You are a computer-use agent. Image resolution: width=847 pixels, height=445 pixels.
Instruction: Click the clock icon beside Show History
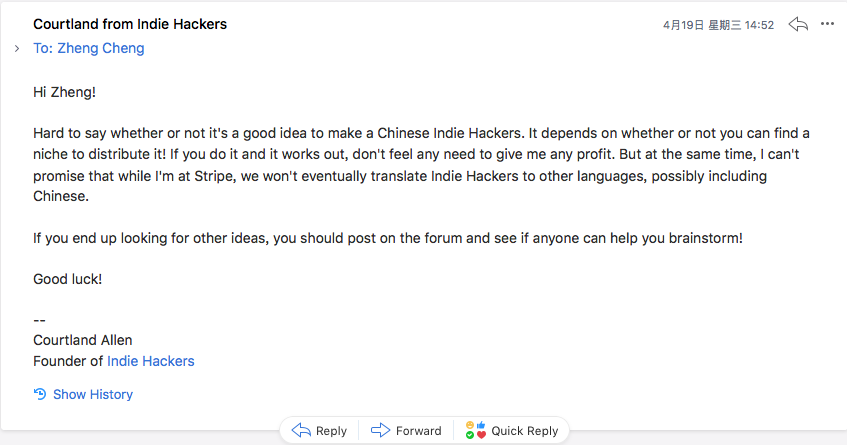point(40,394)
